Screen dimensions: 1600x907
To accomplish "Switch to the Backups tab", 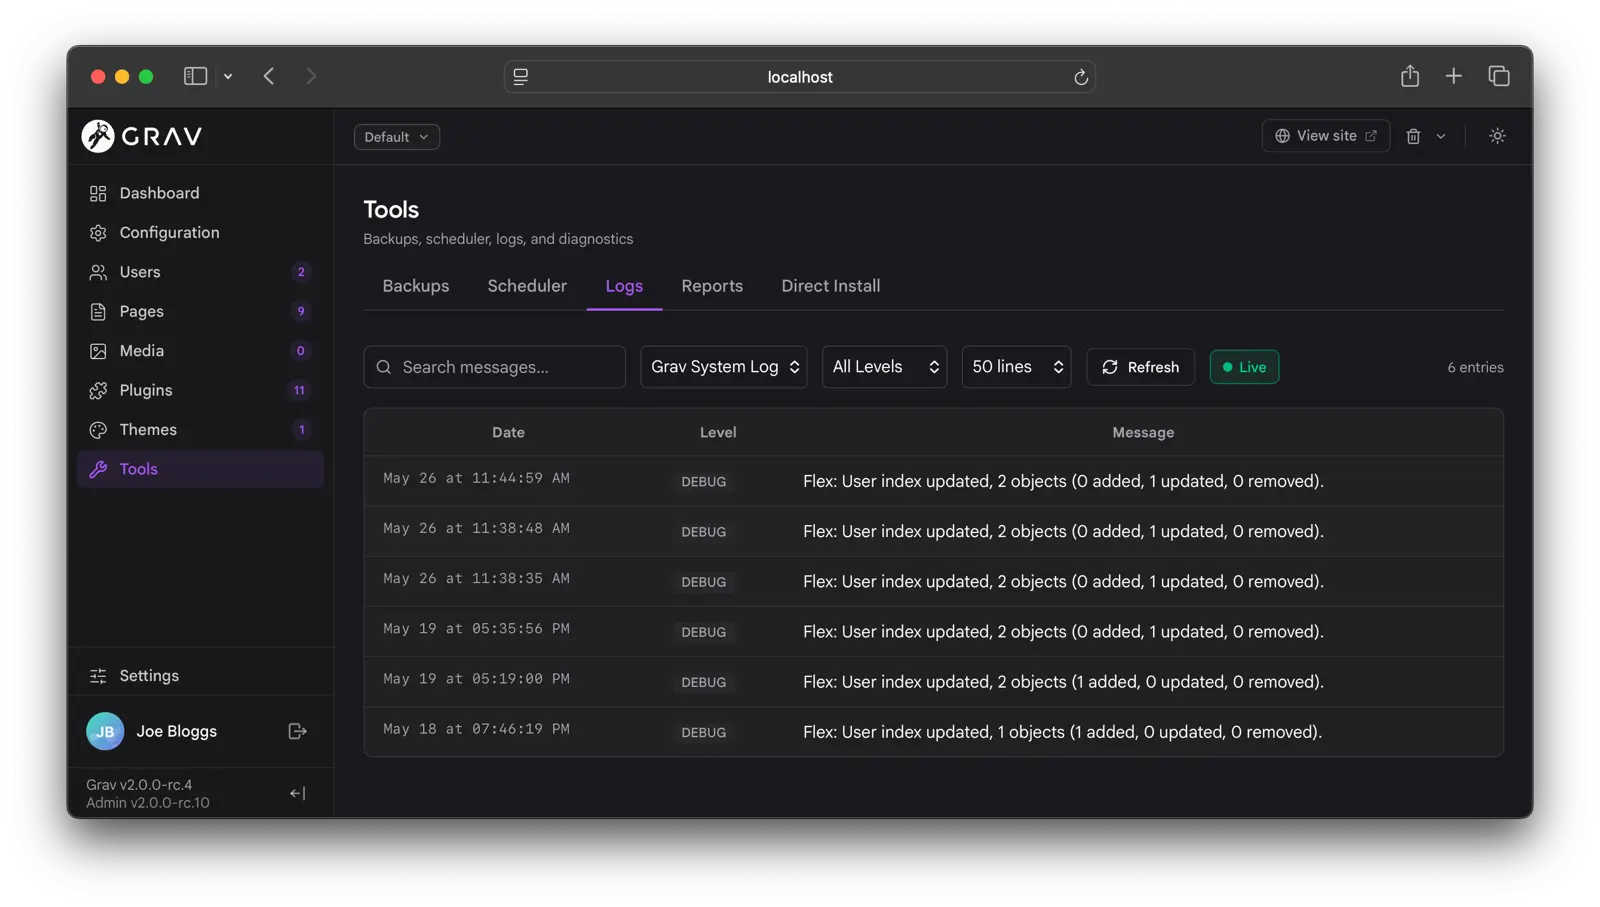I will pyautogui.click(x=416, y=286).
